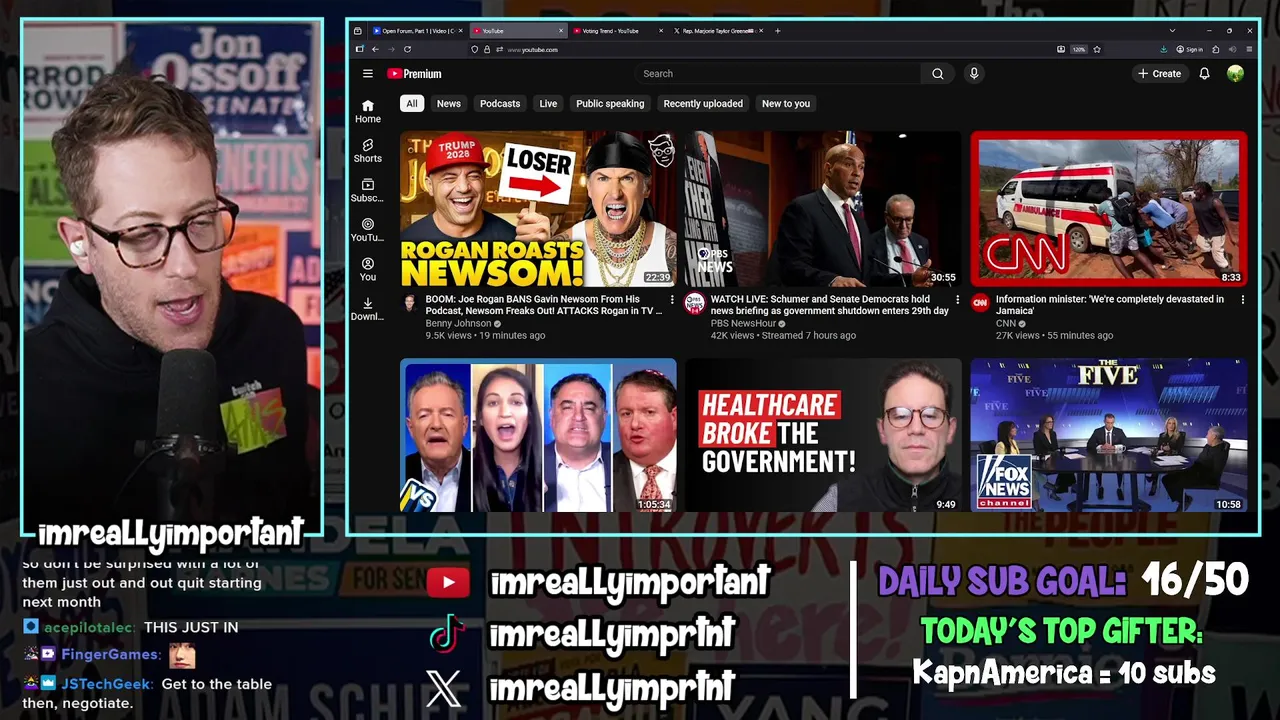1280x720 pixels.
Task: Open Fox News The Five thumbnail
Action: (x=1109, y=435)
